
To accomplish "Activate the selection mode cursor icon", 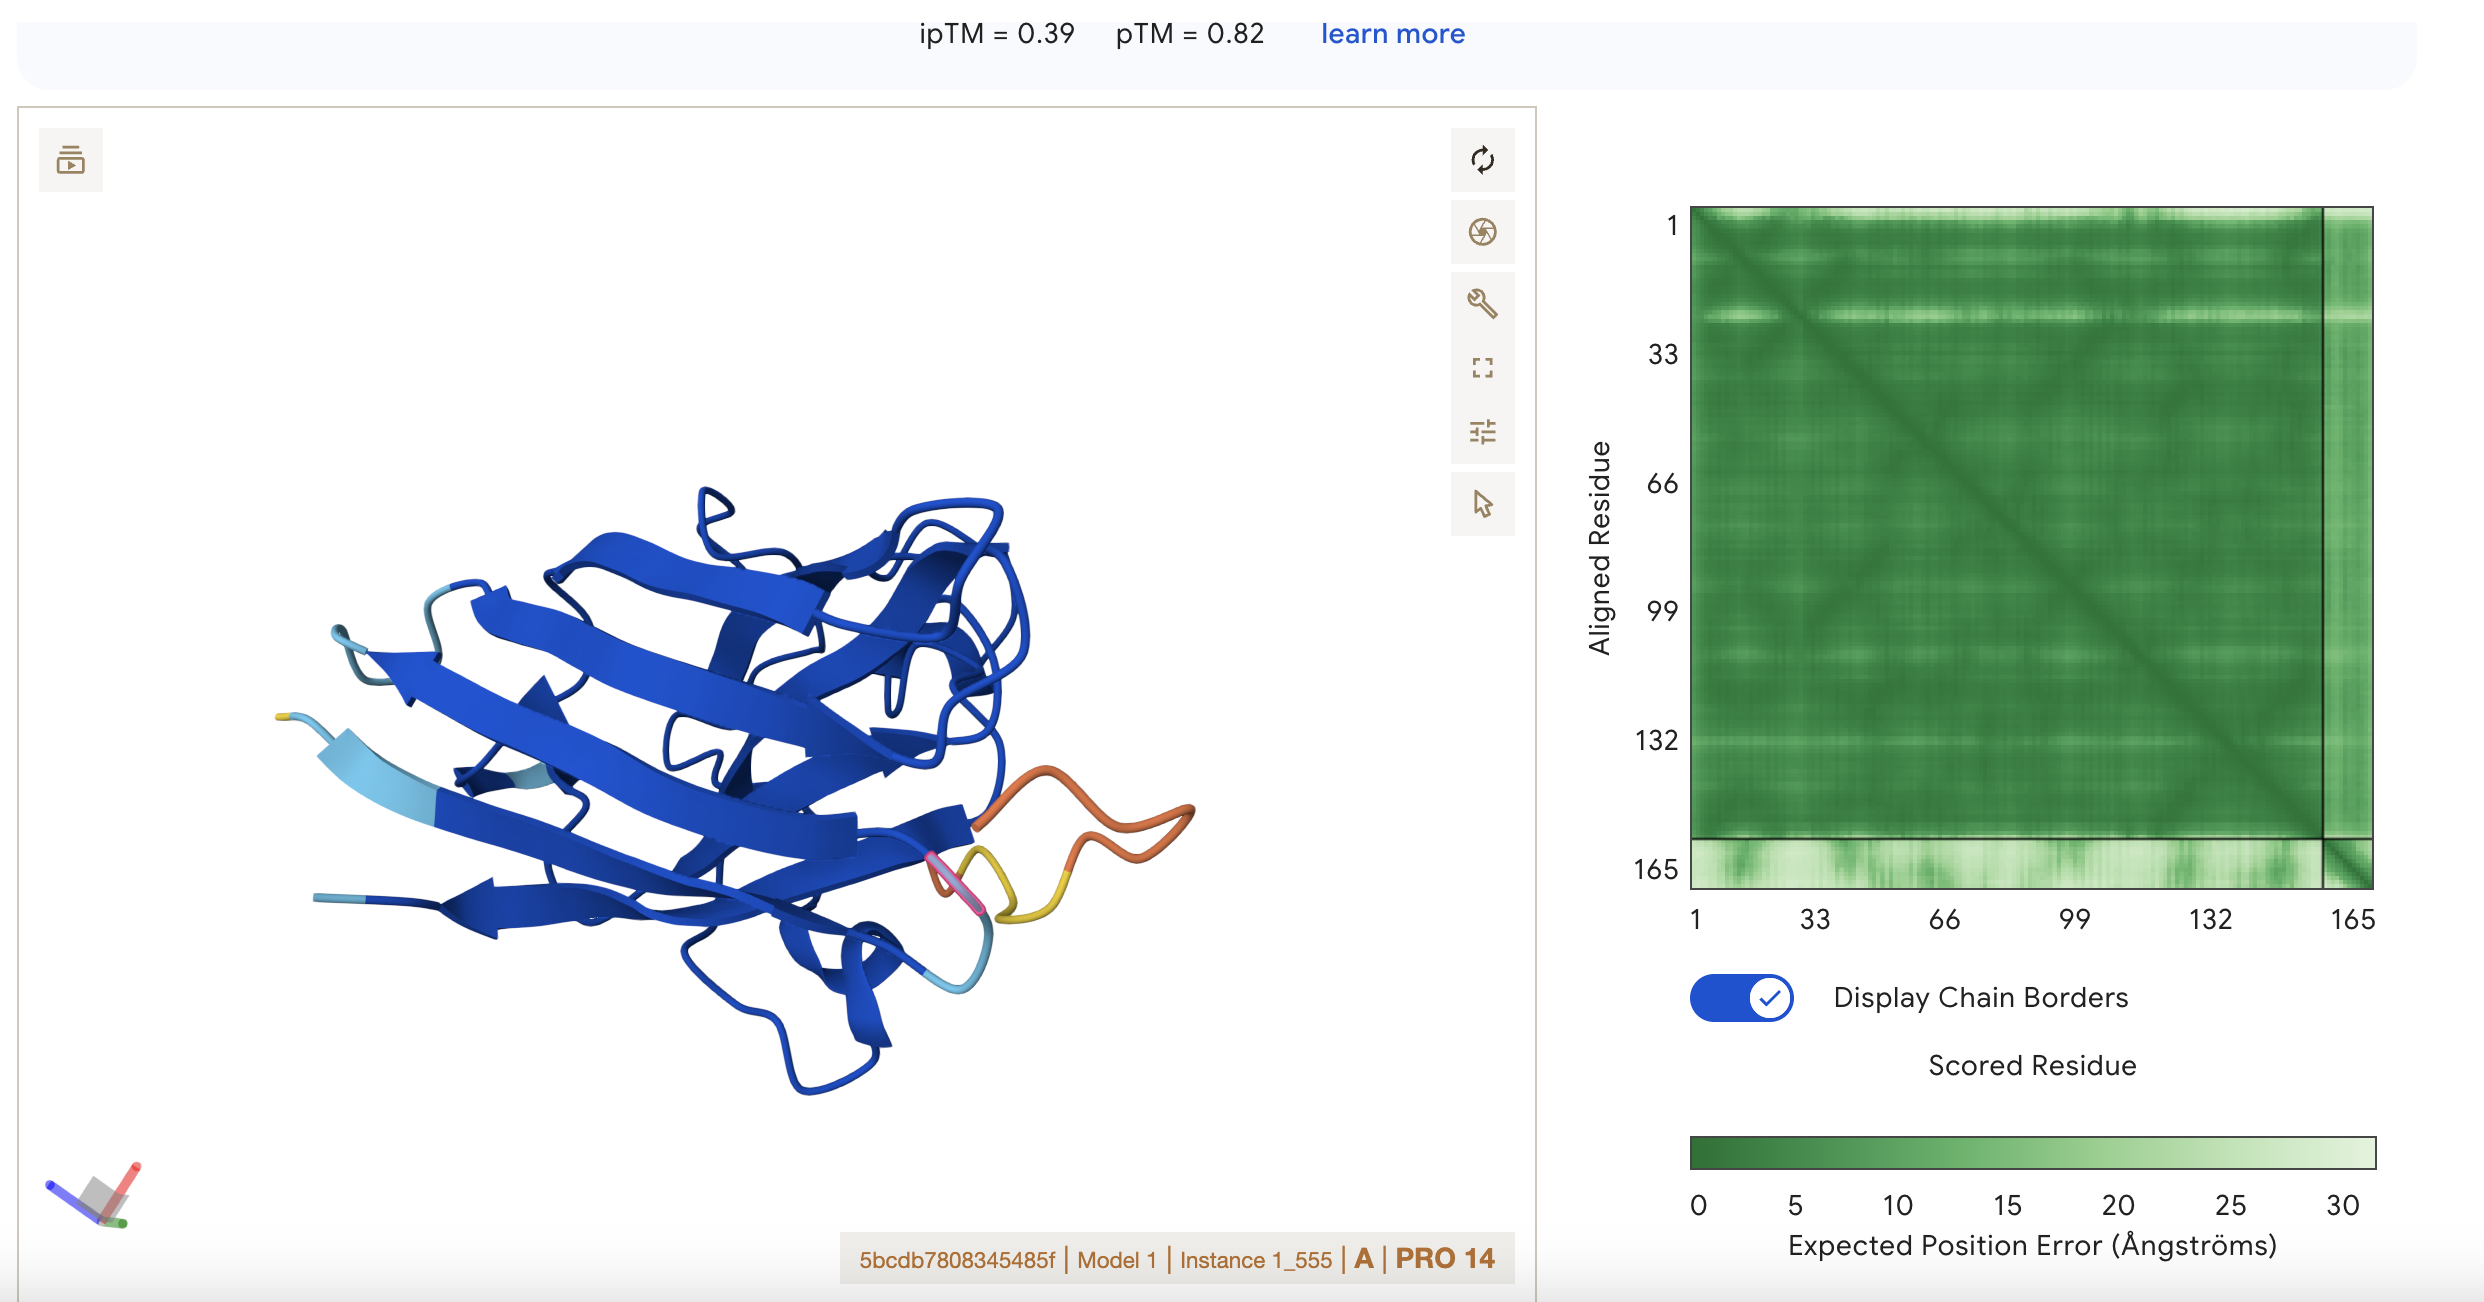I will (x=1482, y=503).
